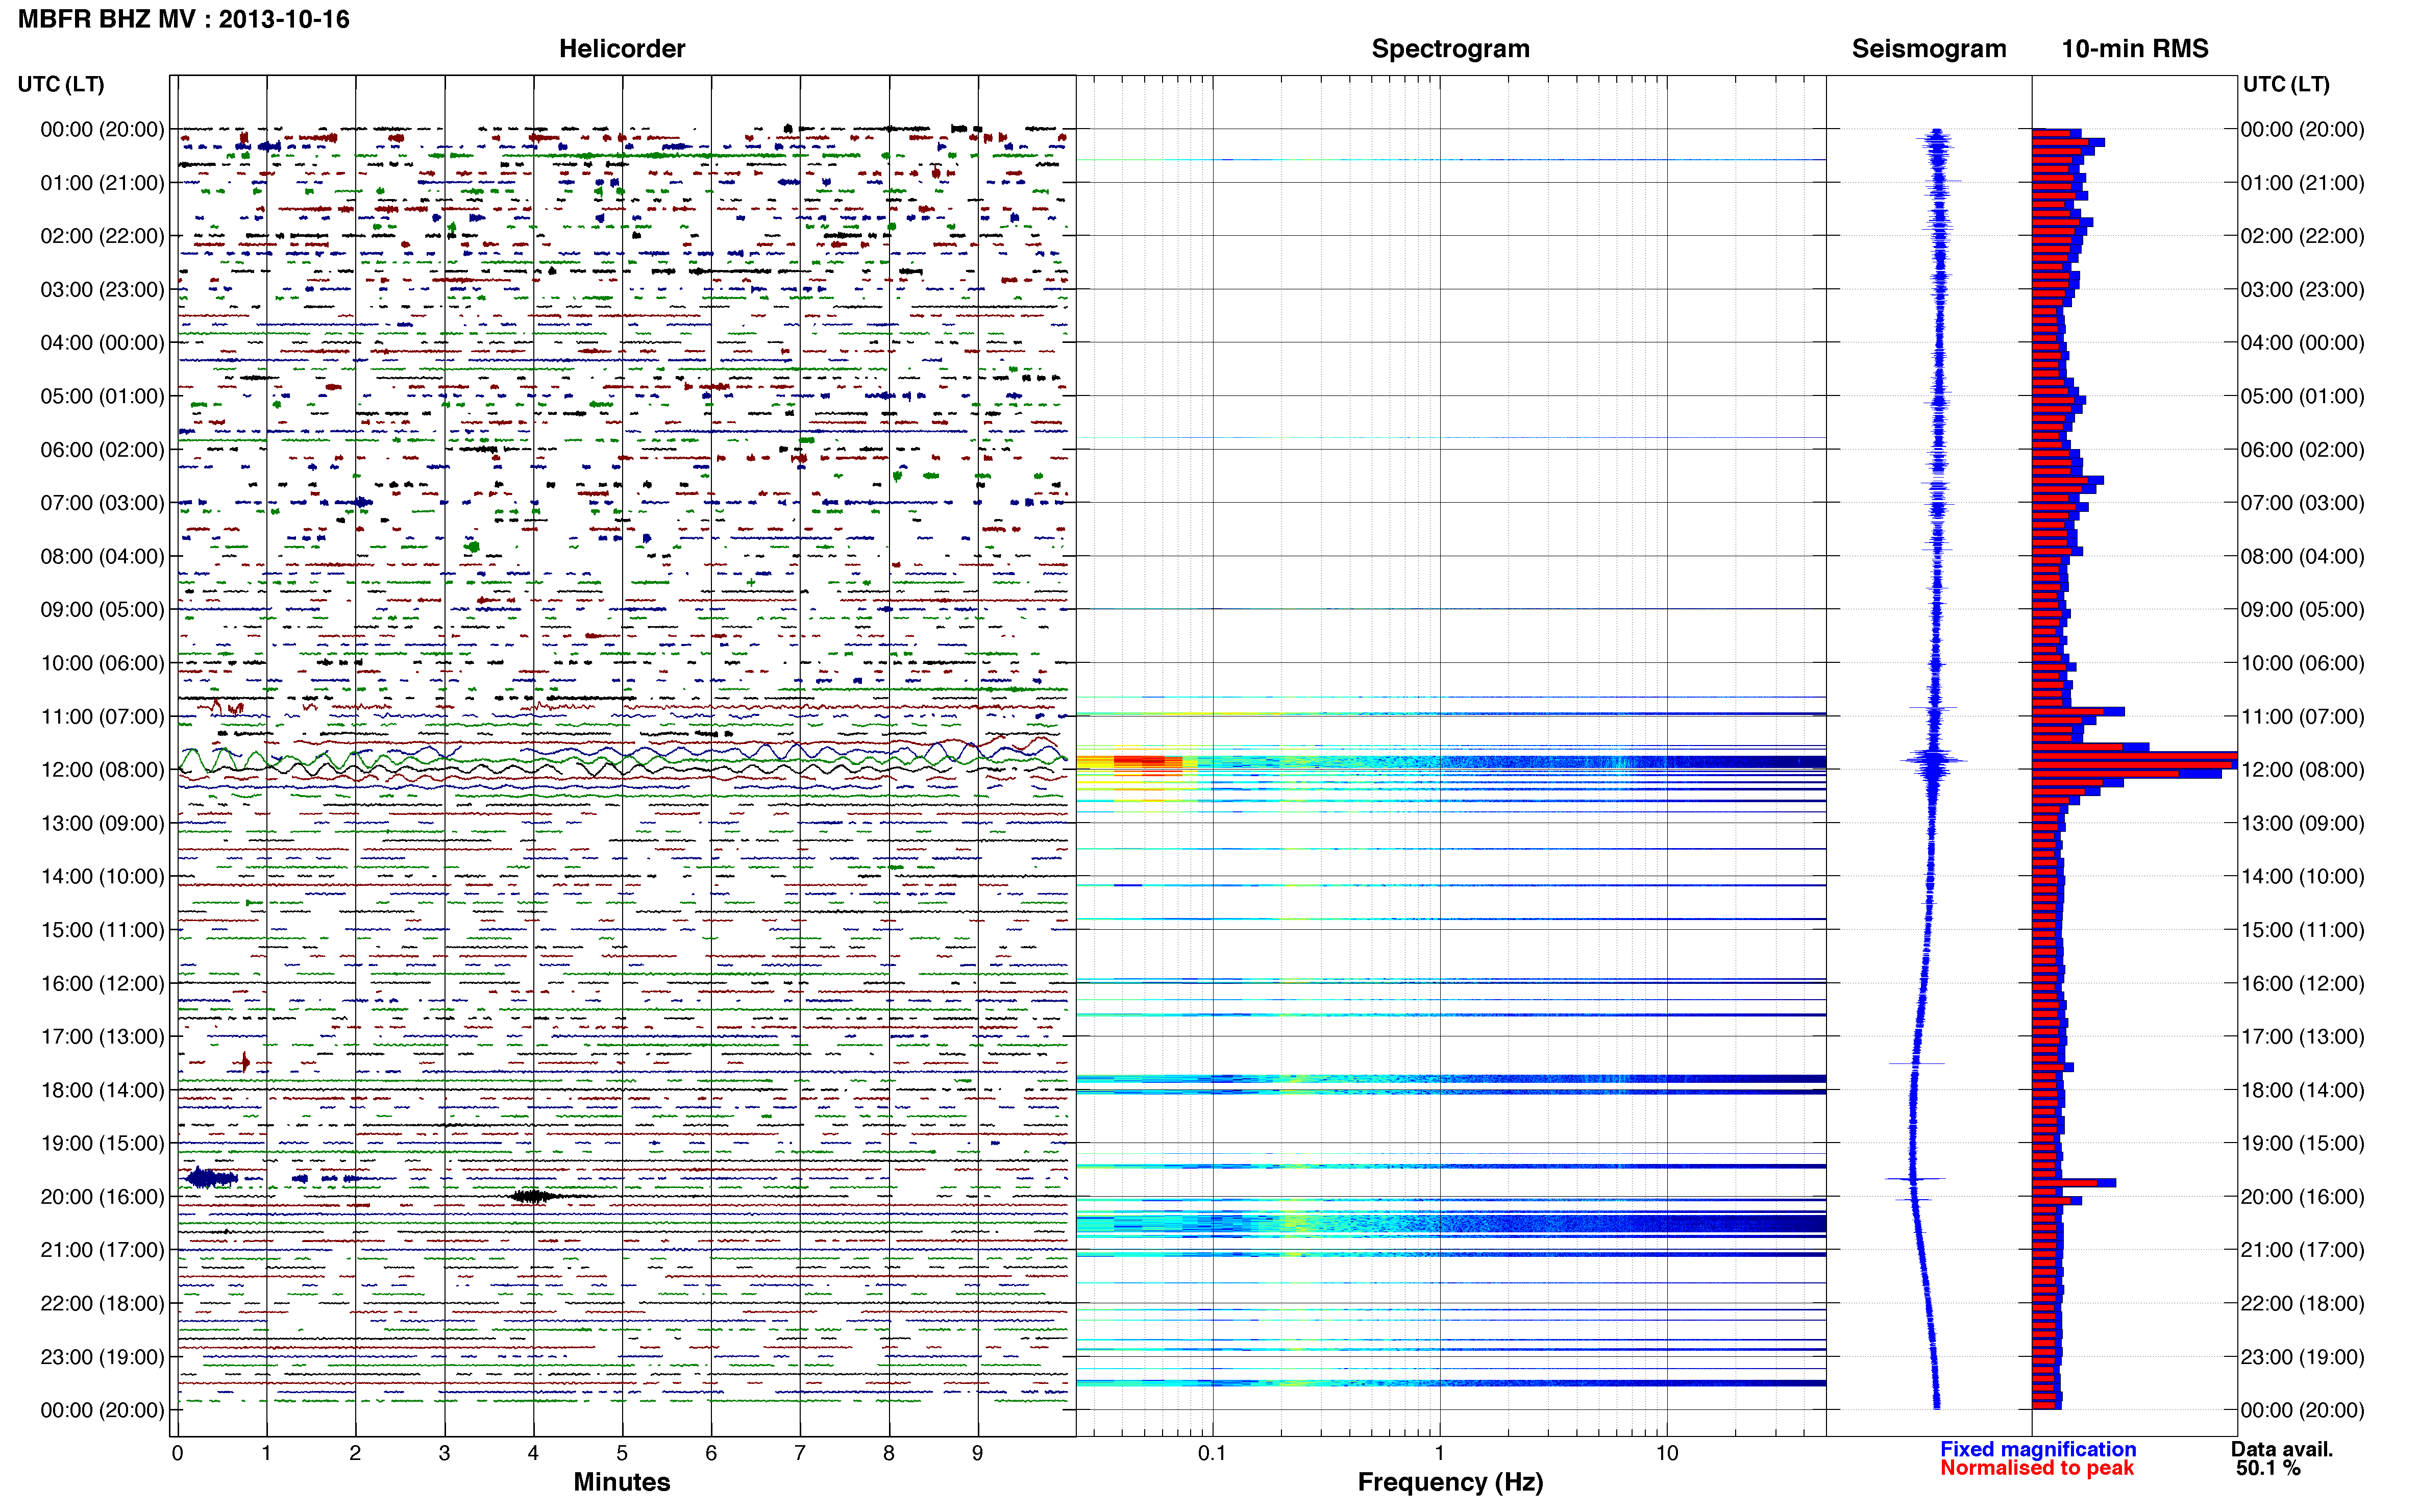Click frequency tick label 10
The width and height of the screenshot is (2419, 1512).
click(x=1666, y=1453)
